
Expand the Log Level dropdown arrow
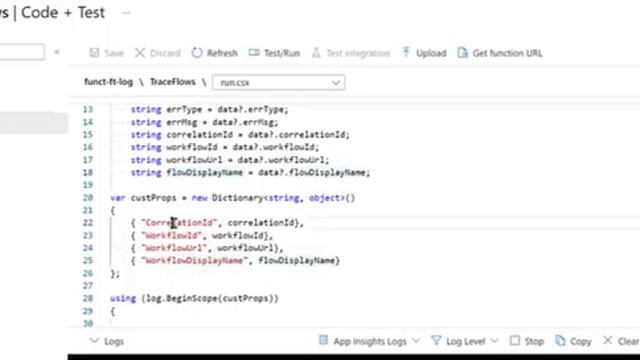[x=494, y=340]
